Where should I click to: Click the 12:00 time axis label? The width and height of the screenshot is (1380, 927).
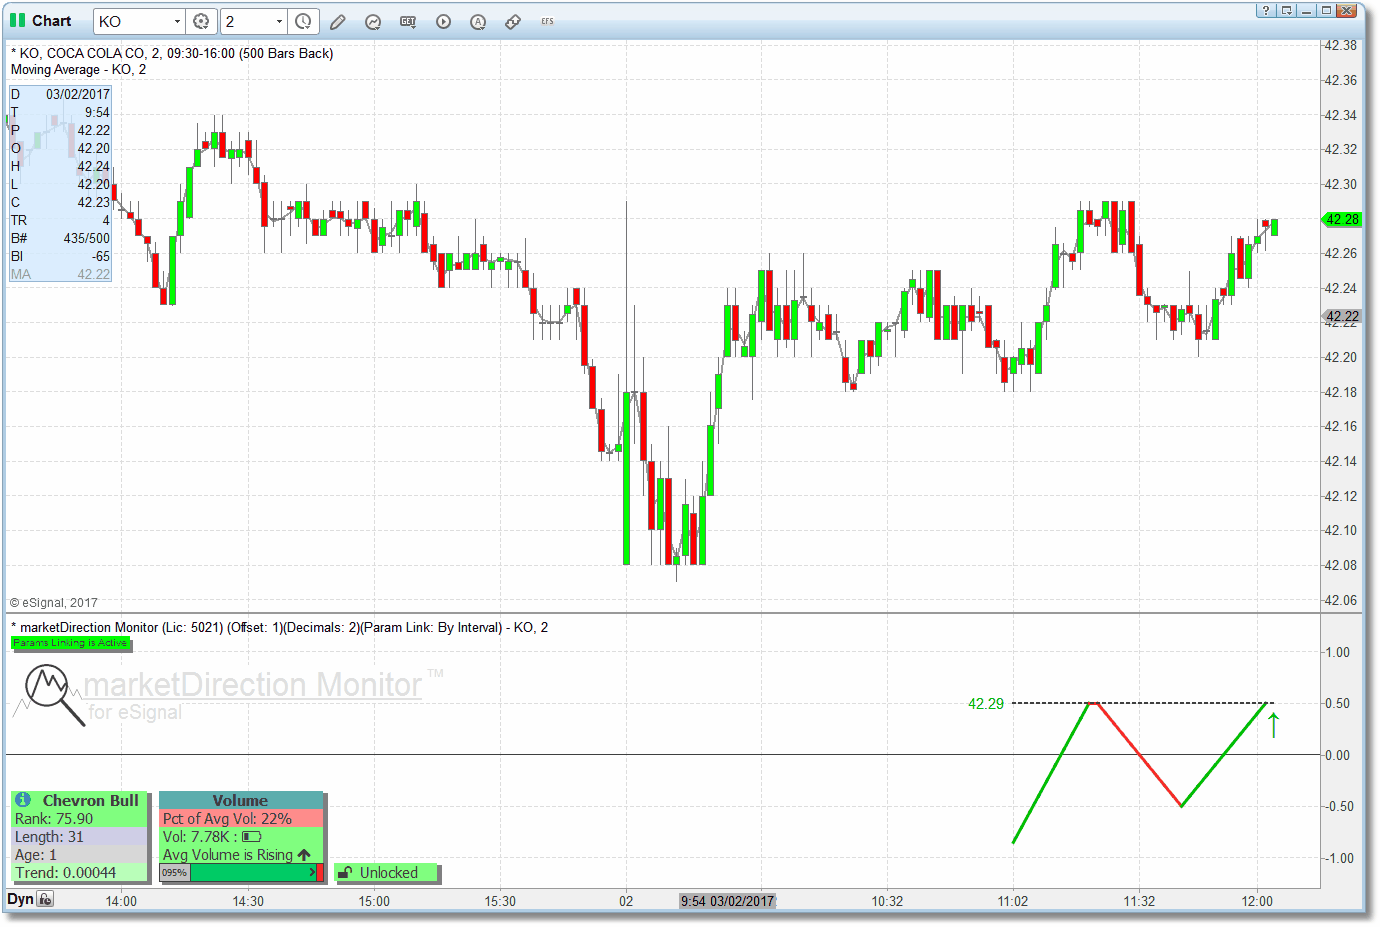[1257, 901]
